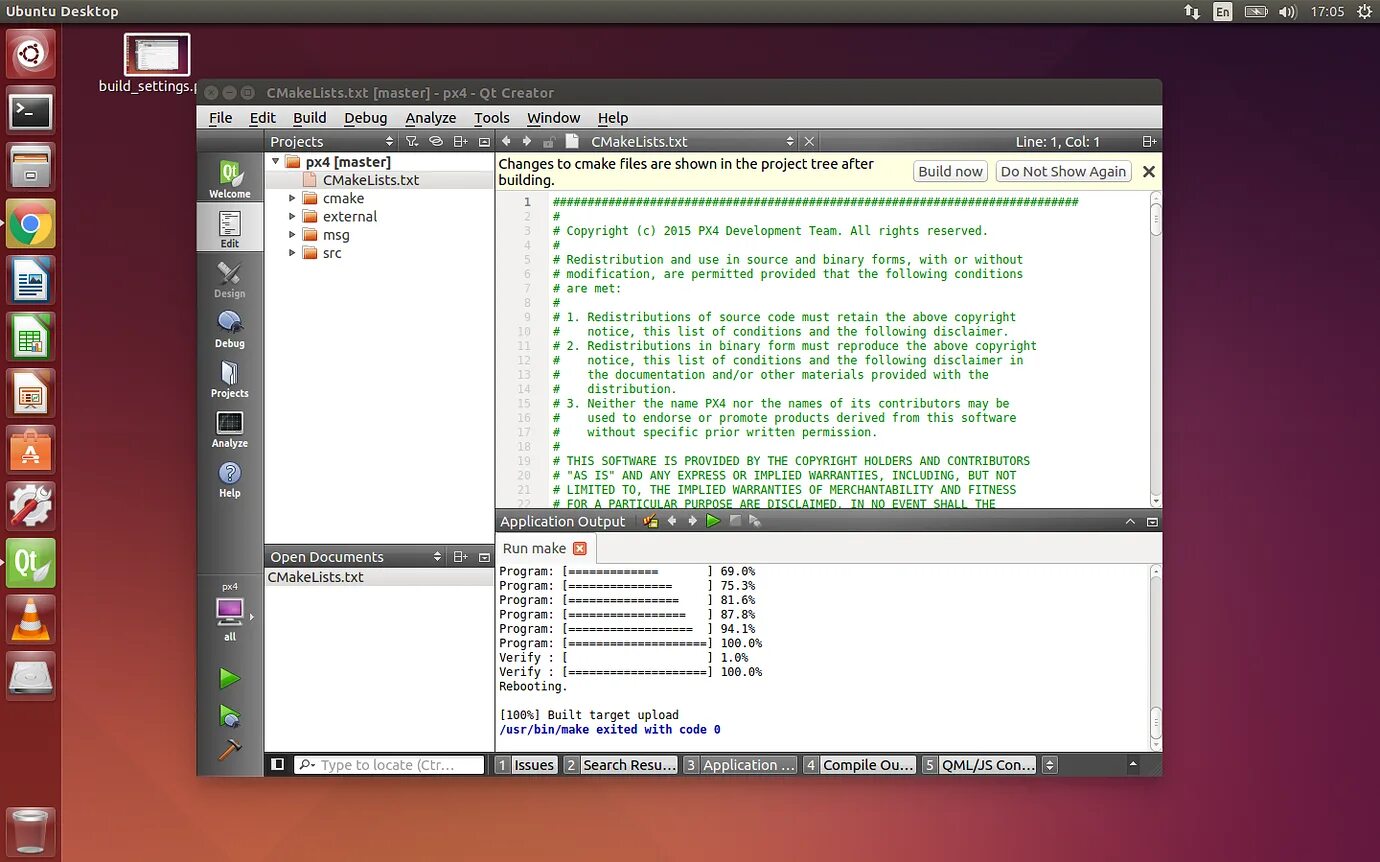1380x862 pixels.
Task: Split the Open Documents panel
Action: pyautogui.click(x=461, y=557)
